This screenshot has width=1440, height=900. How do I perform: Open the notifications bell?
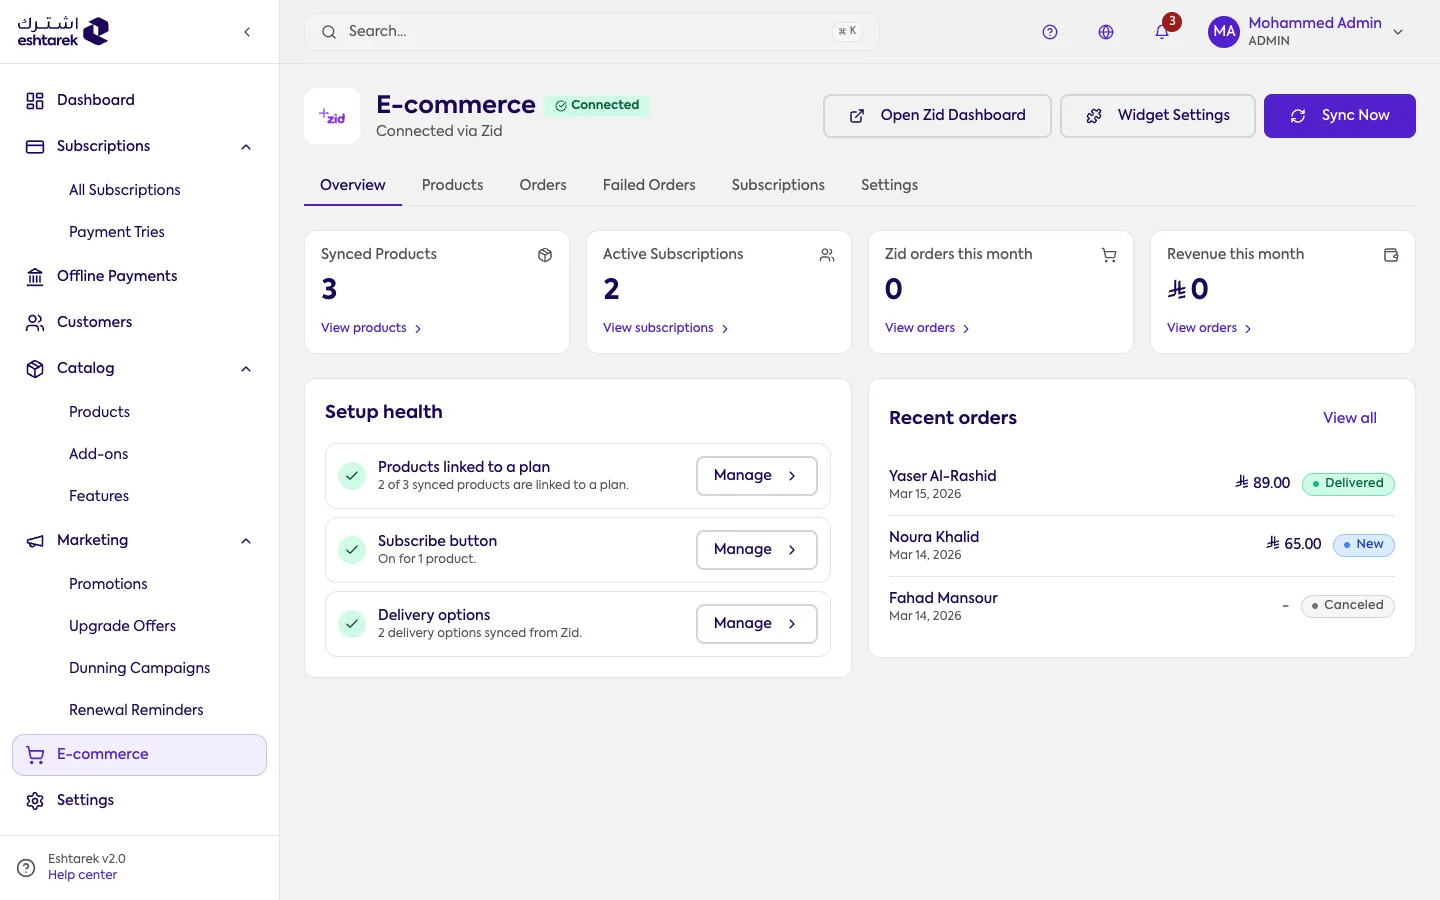point(1162,32)
